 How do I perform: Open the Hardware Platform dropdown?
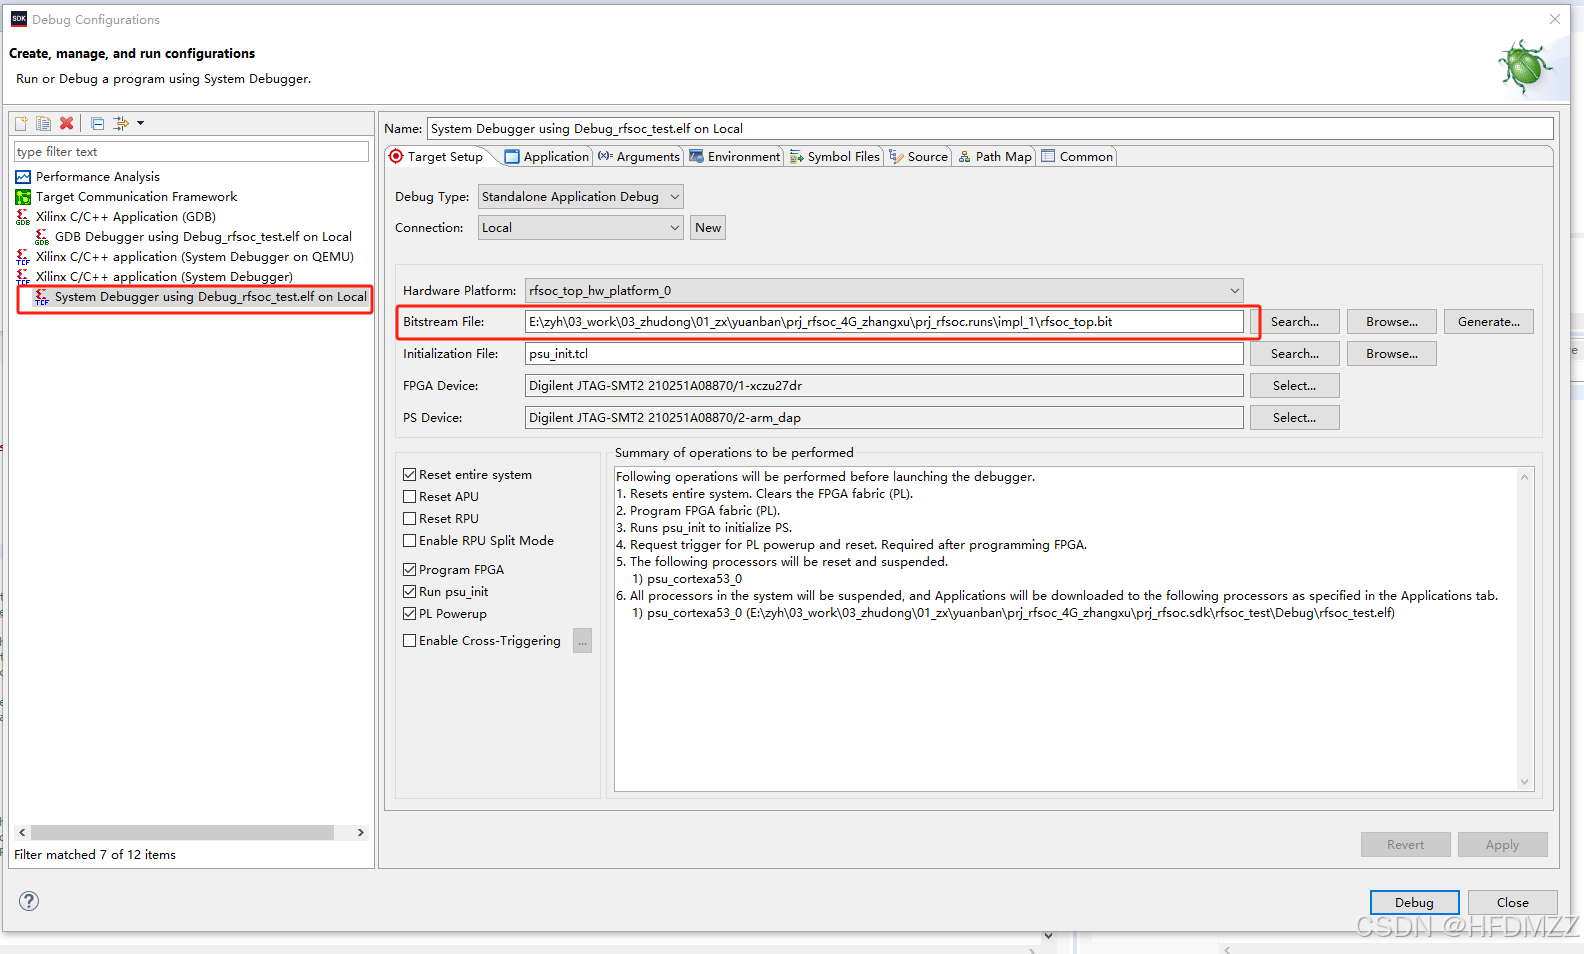click(x=884, y=291)
